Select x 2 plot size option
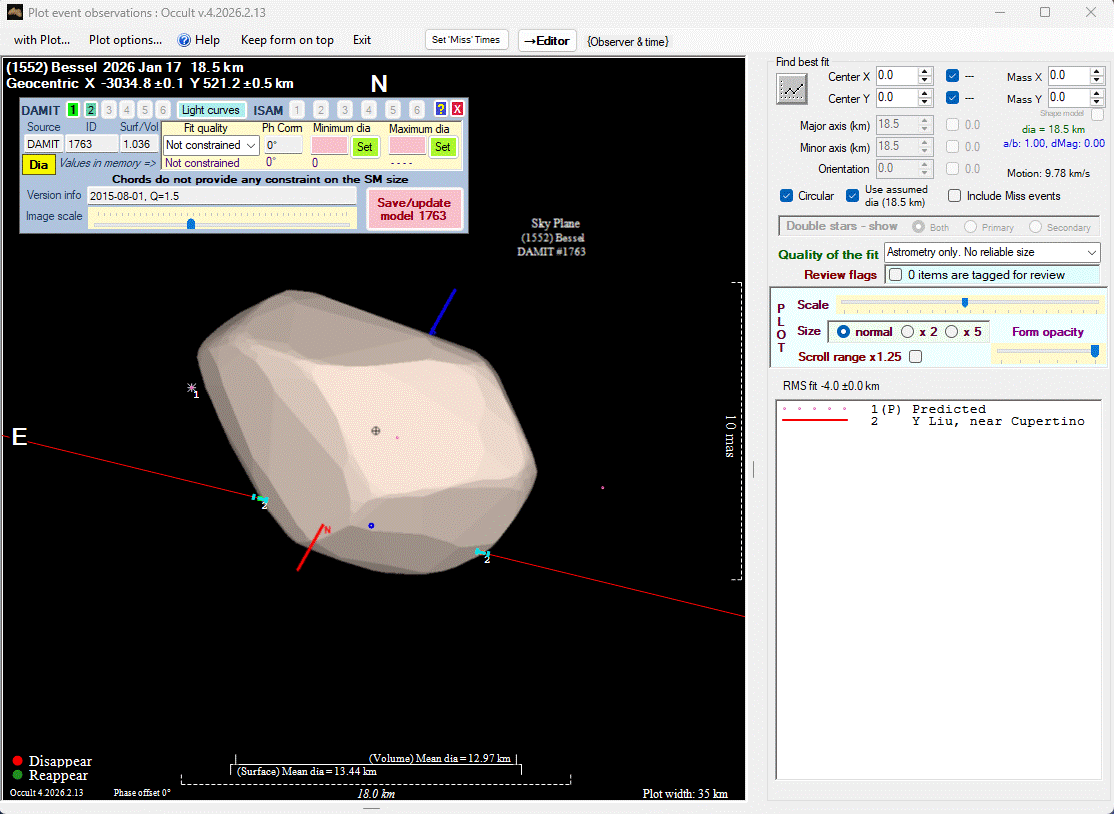 pyautogui.click(x=908, y=332)
